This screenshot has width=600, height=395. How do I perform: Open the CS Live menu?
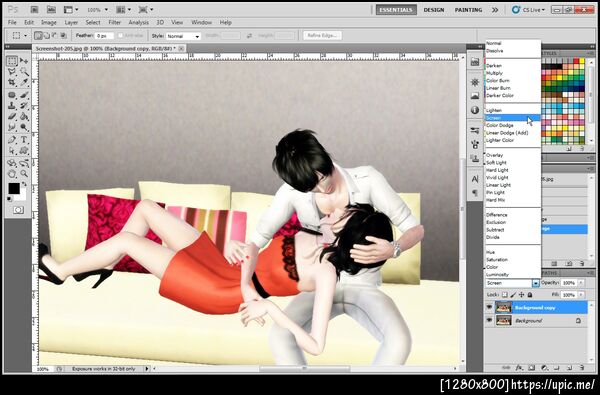tap(529, 10)
